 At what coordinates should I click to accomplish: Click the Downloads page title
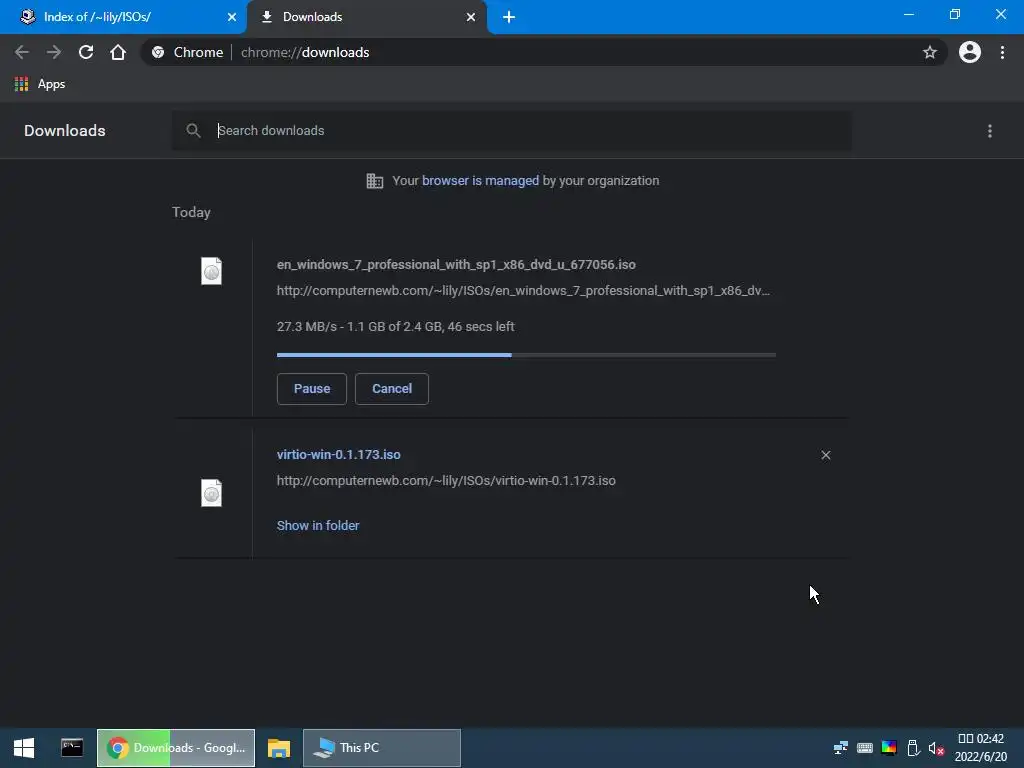point(65,131)
